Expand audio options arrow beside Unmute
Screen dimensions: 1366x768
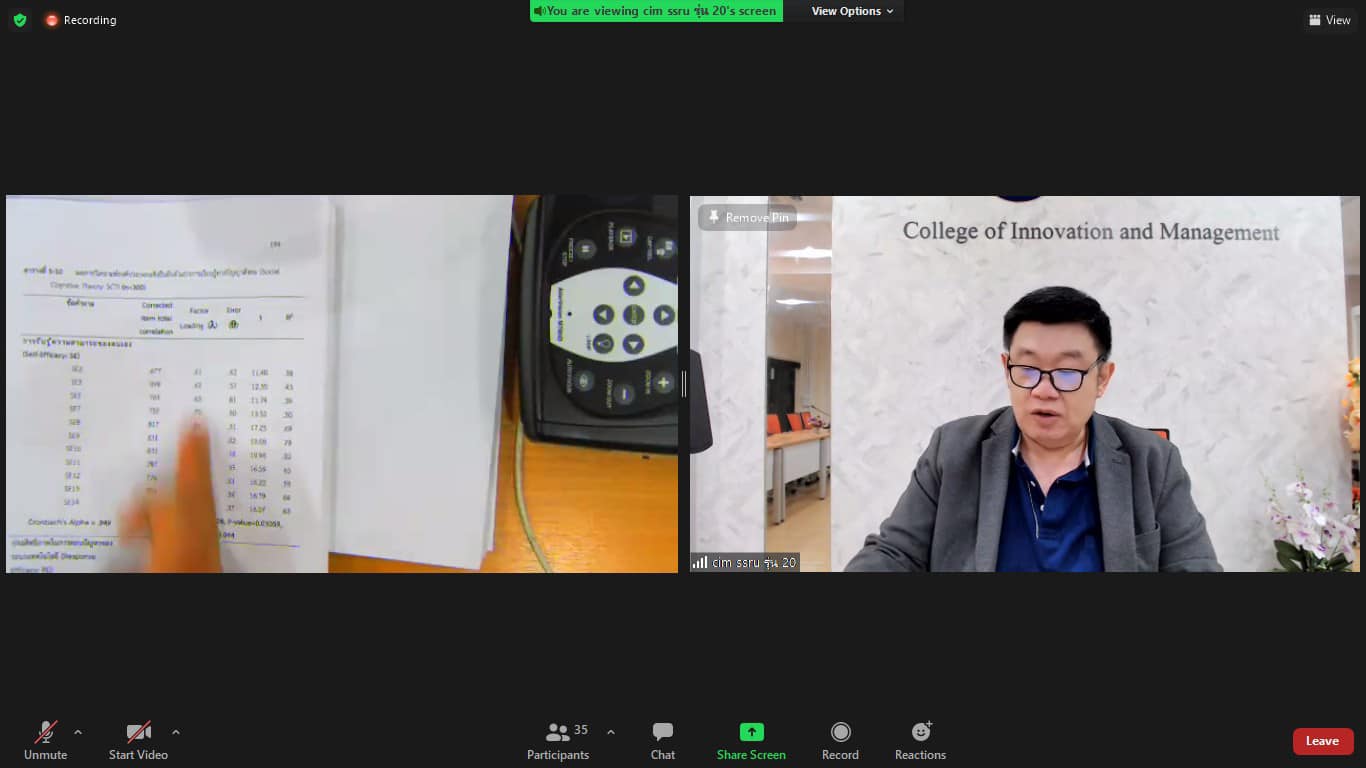pyautogui.click(x=78, y=732)
